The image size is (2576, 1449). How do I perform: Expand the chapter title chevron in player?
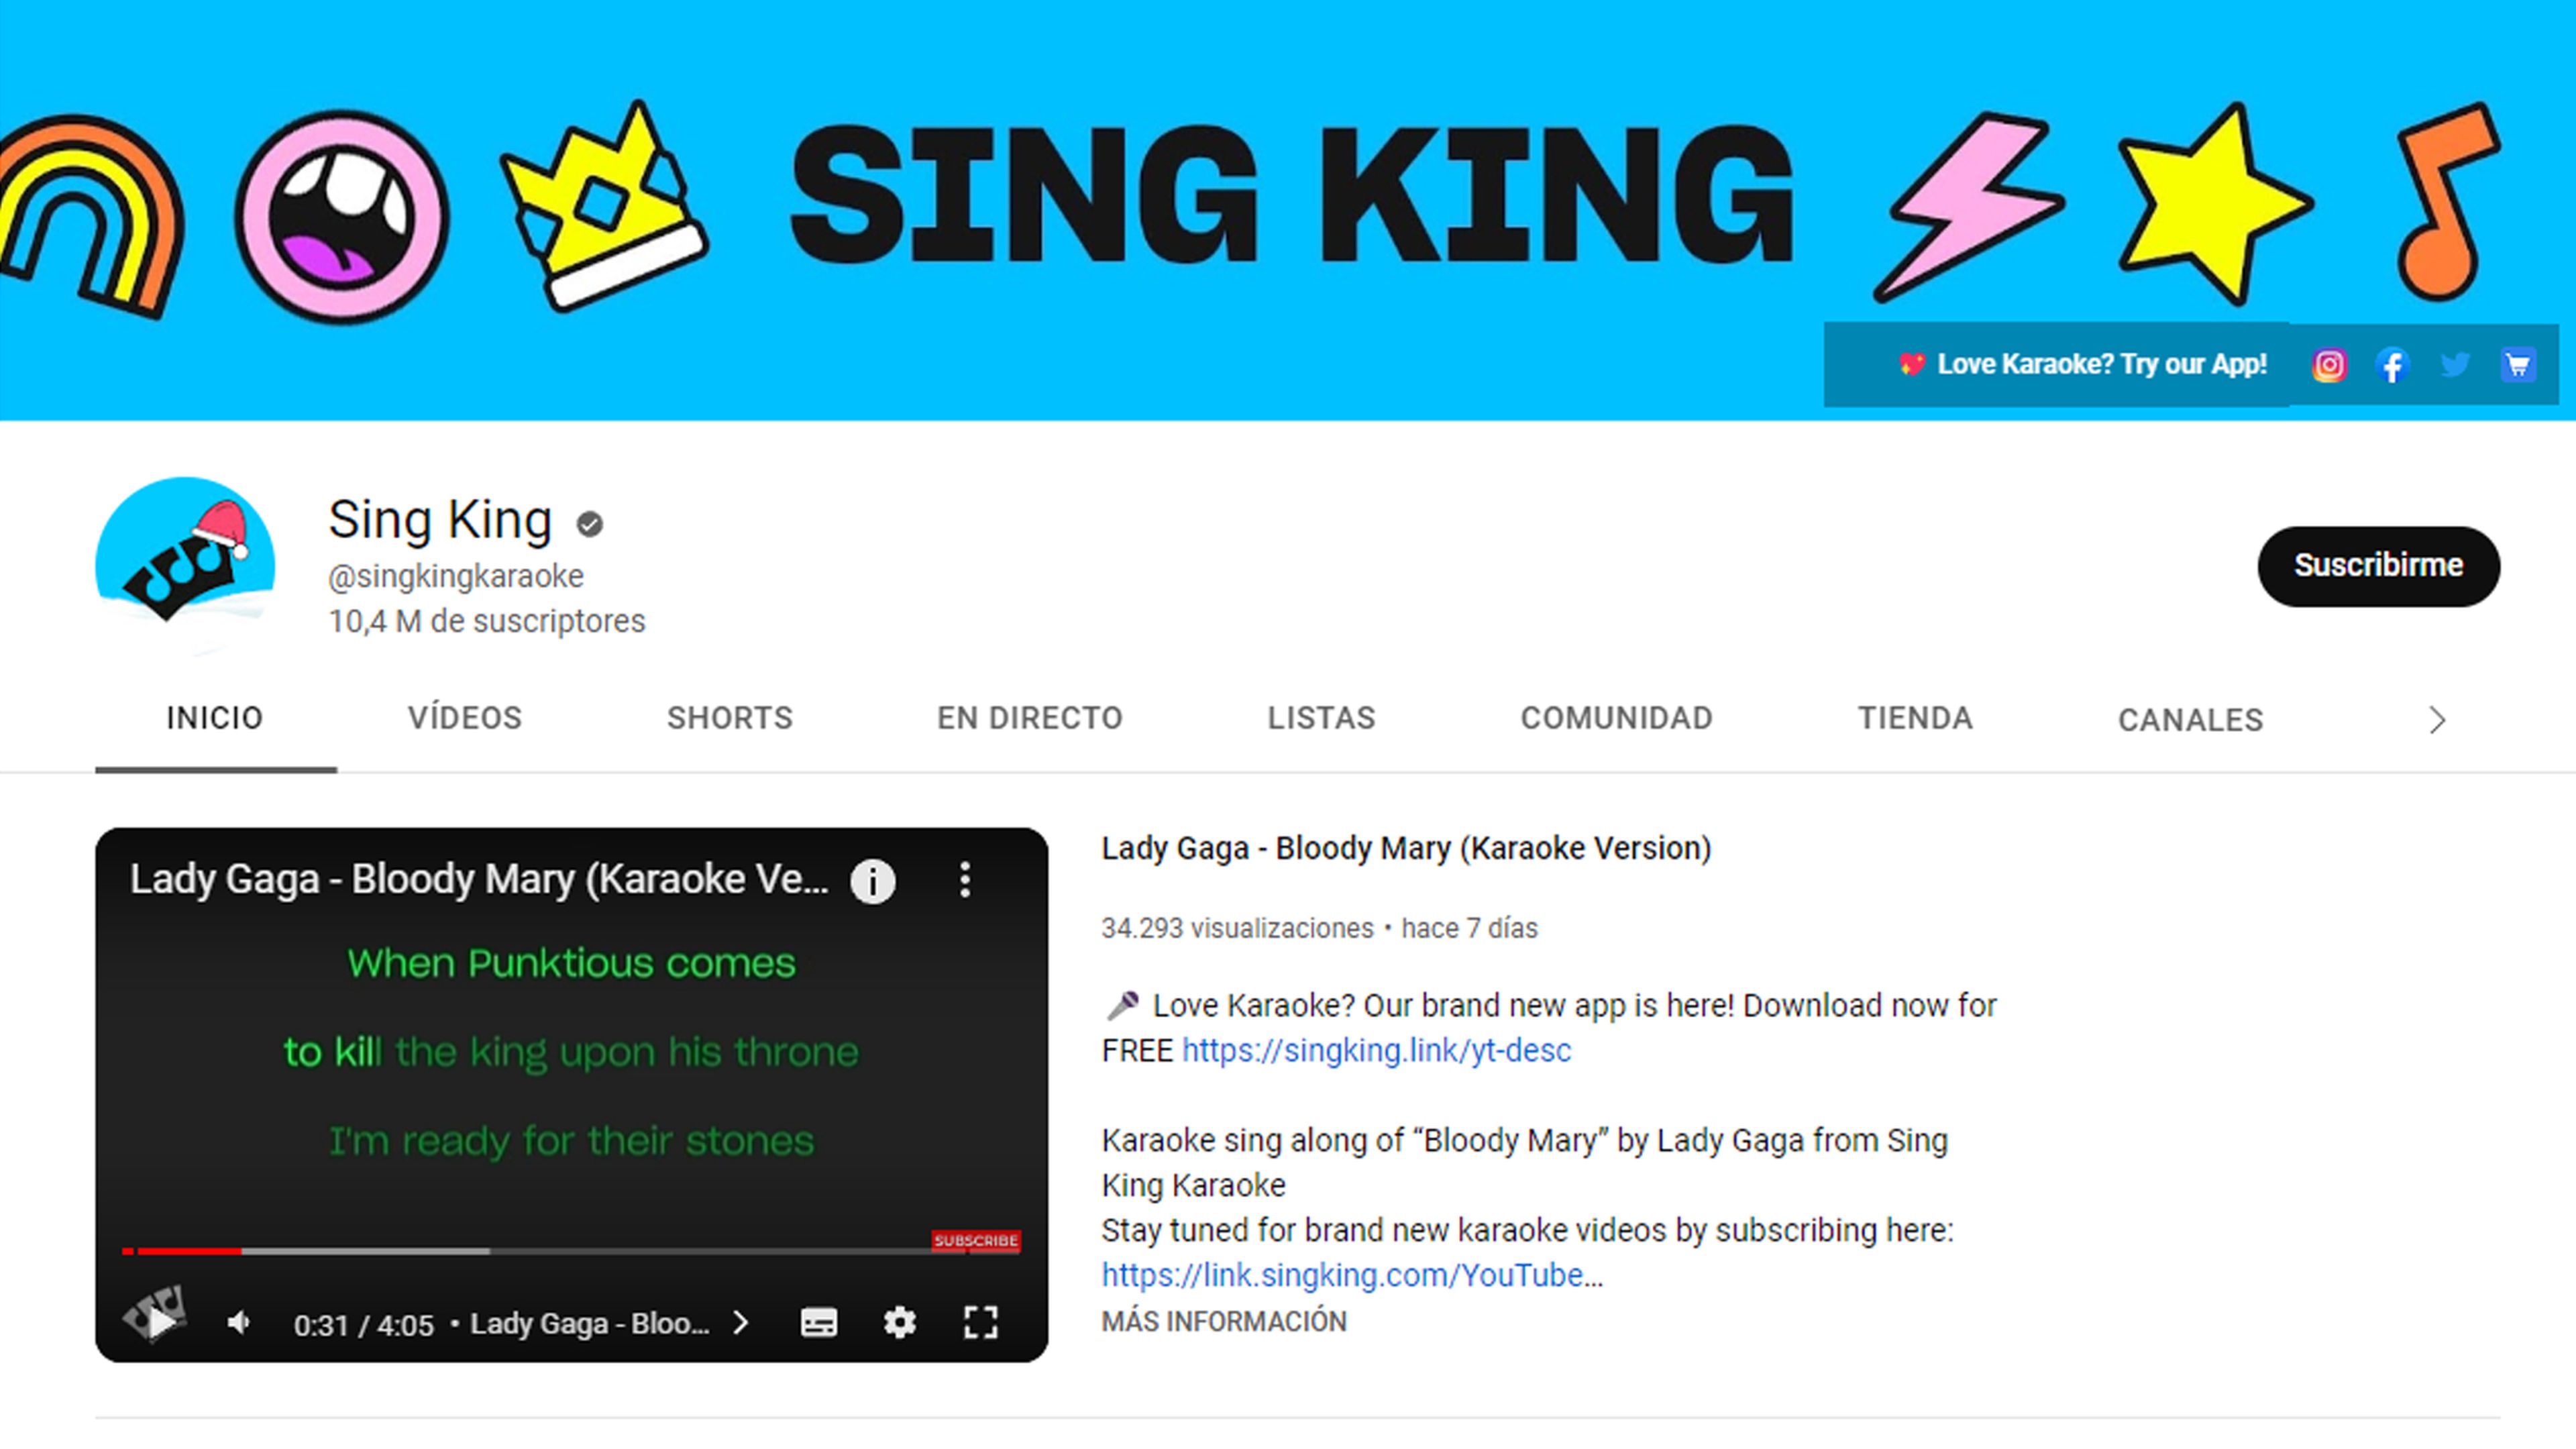tap(741, 1323)
